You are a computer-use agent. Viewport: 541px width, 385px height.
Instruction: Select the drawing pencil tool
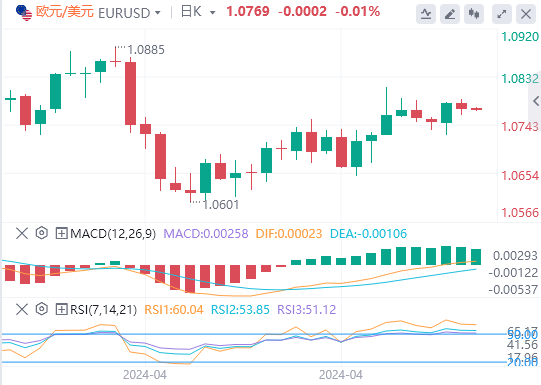pyautogui.click(x=450, y=14)
